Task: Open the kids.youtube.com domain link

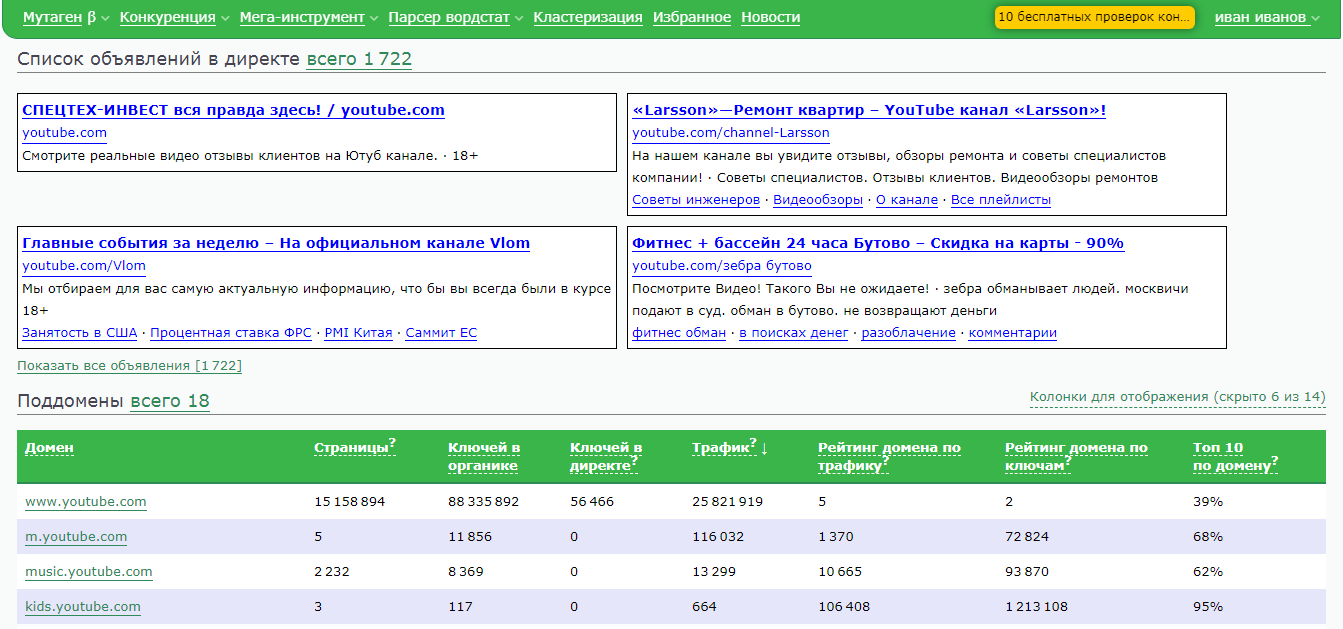Action: 83,607
